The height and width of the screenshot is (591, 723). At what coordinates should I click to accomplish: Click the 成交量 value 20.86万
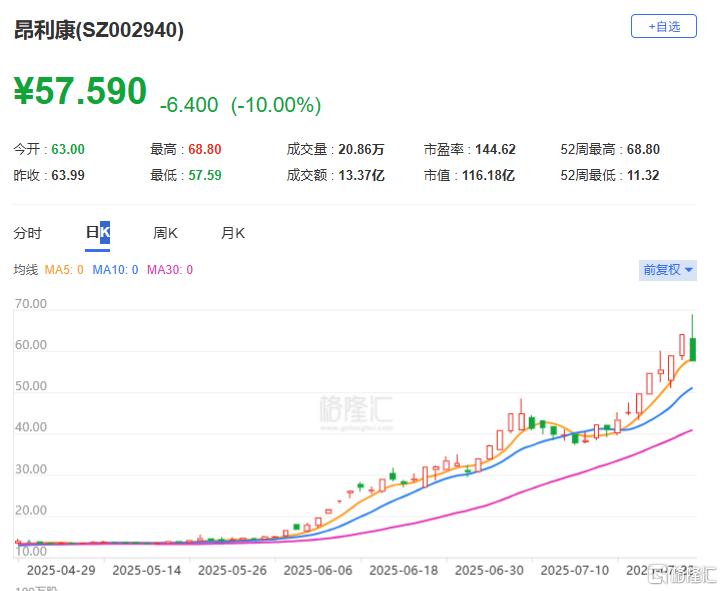tap(361, 149)
